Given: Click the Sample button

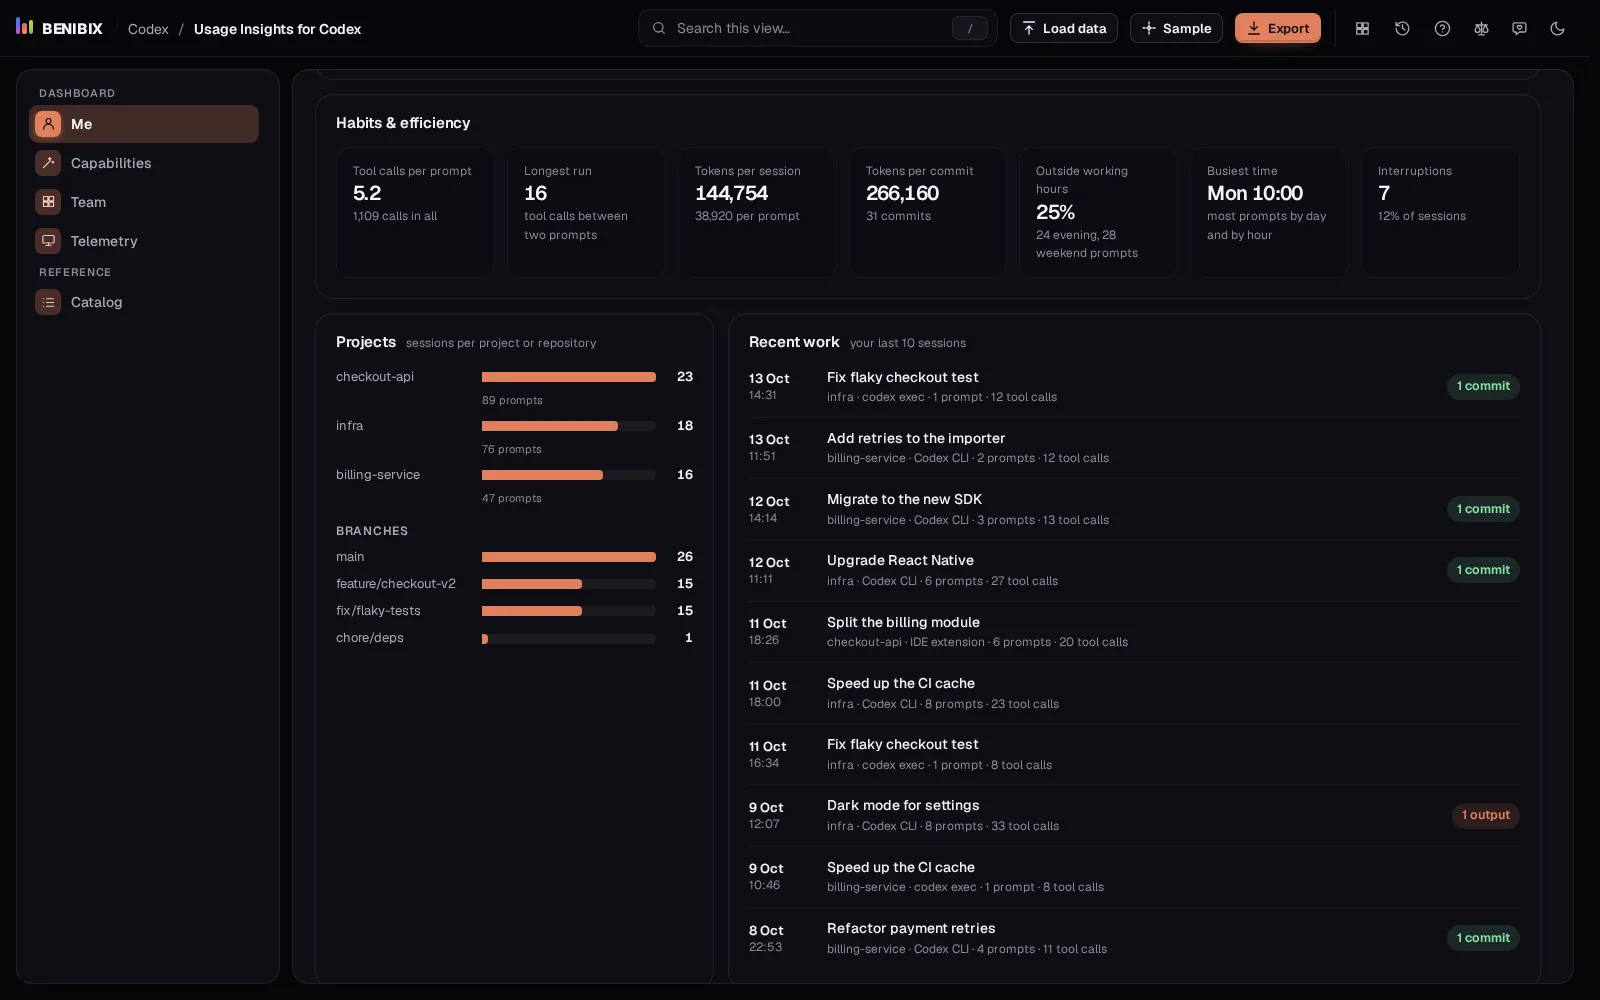Looking at the screenshot, I should pyautogui.click(x=1176, y=28).
